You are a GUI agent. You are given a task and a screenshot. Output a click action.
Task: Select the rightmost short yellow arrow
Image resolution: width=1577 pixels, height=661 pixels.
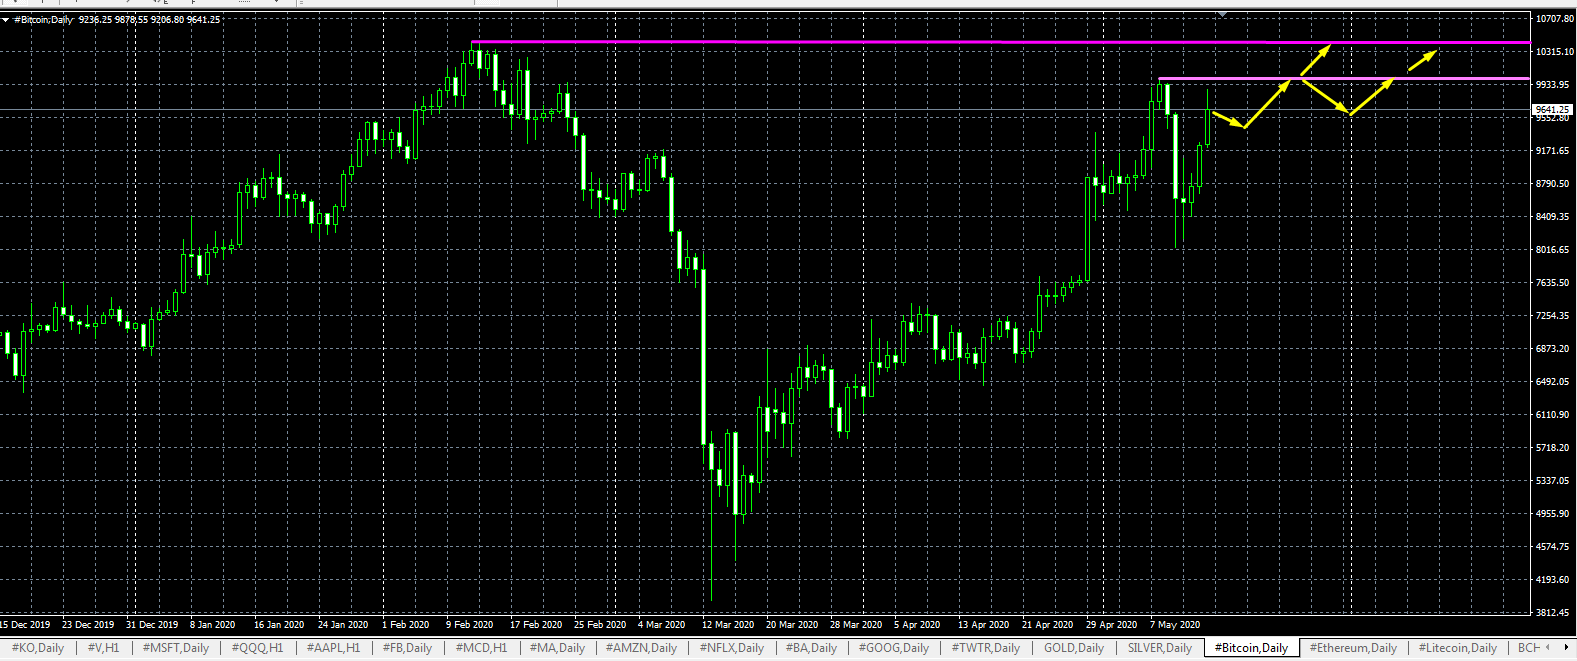coord(1422,61)
